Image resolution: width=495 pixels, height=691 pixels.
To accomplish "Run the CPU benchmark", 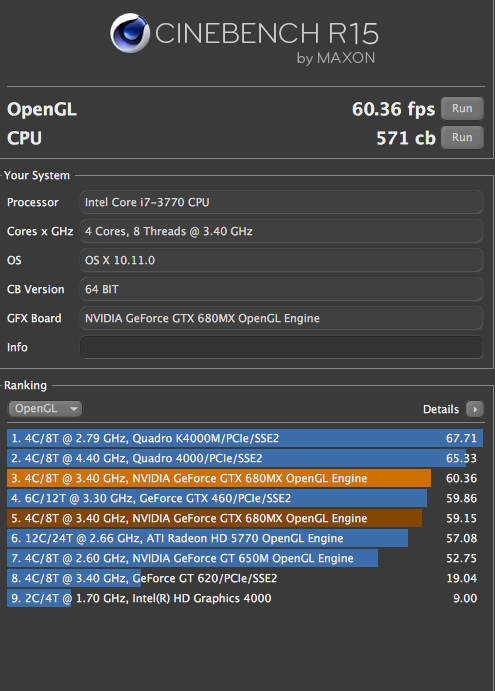I will point(462,137).
